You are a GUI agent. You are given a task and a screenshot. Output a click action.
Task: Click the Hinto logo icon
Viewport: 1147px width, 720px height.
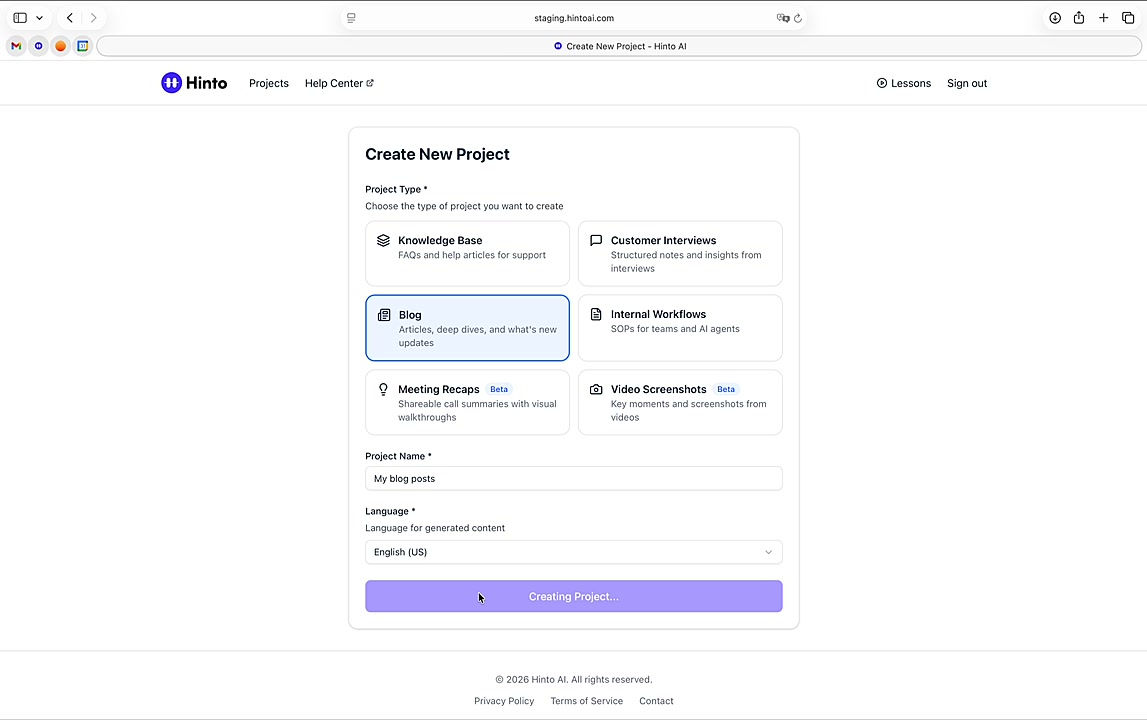coord(171,83)
